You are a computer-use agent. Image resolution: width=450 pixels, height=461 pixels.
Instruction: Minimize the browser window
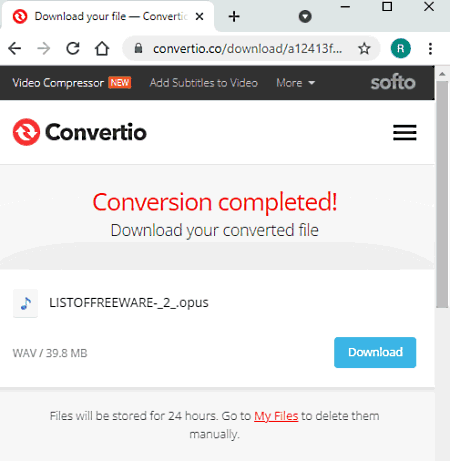coord(345,7)
